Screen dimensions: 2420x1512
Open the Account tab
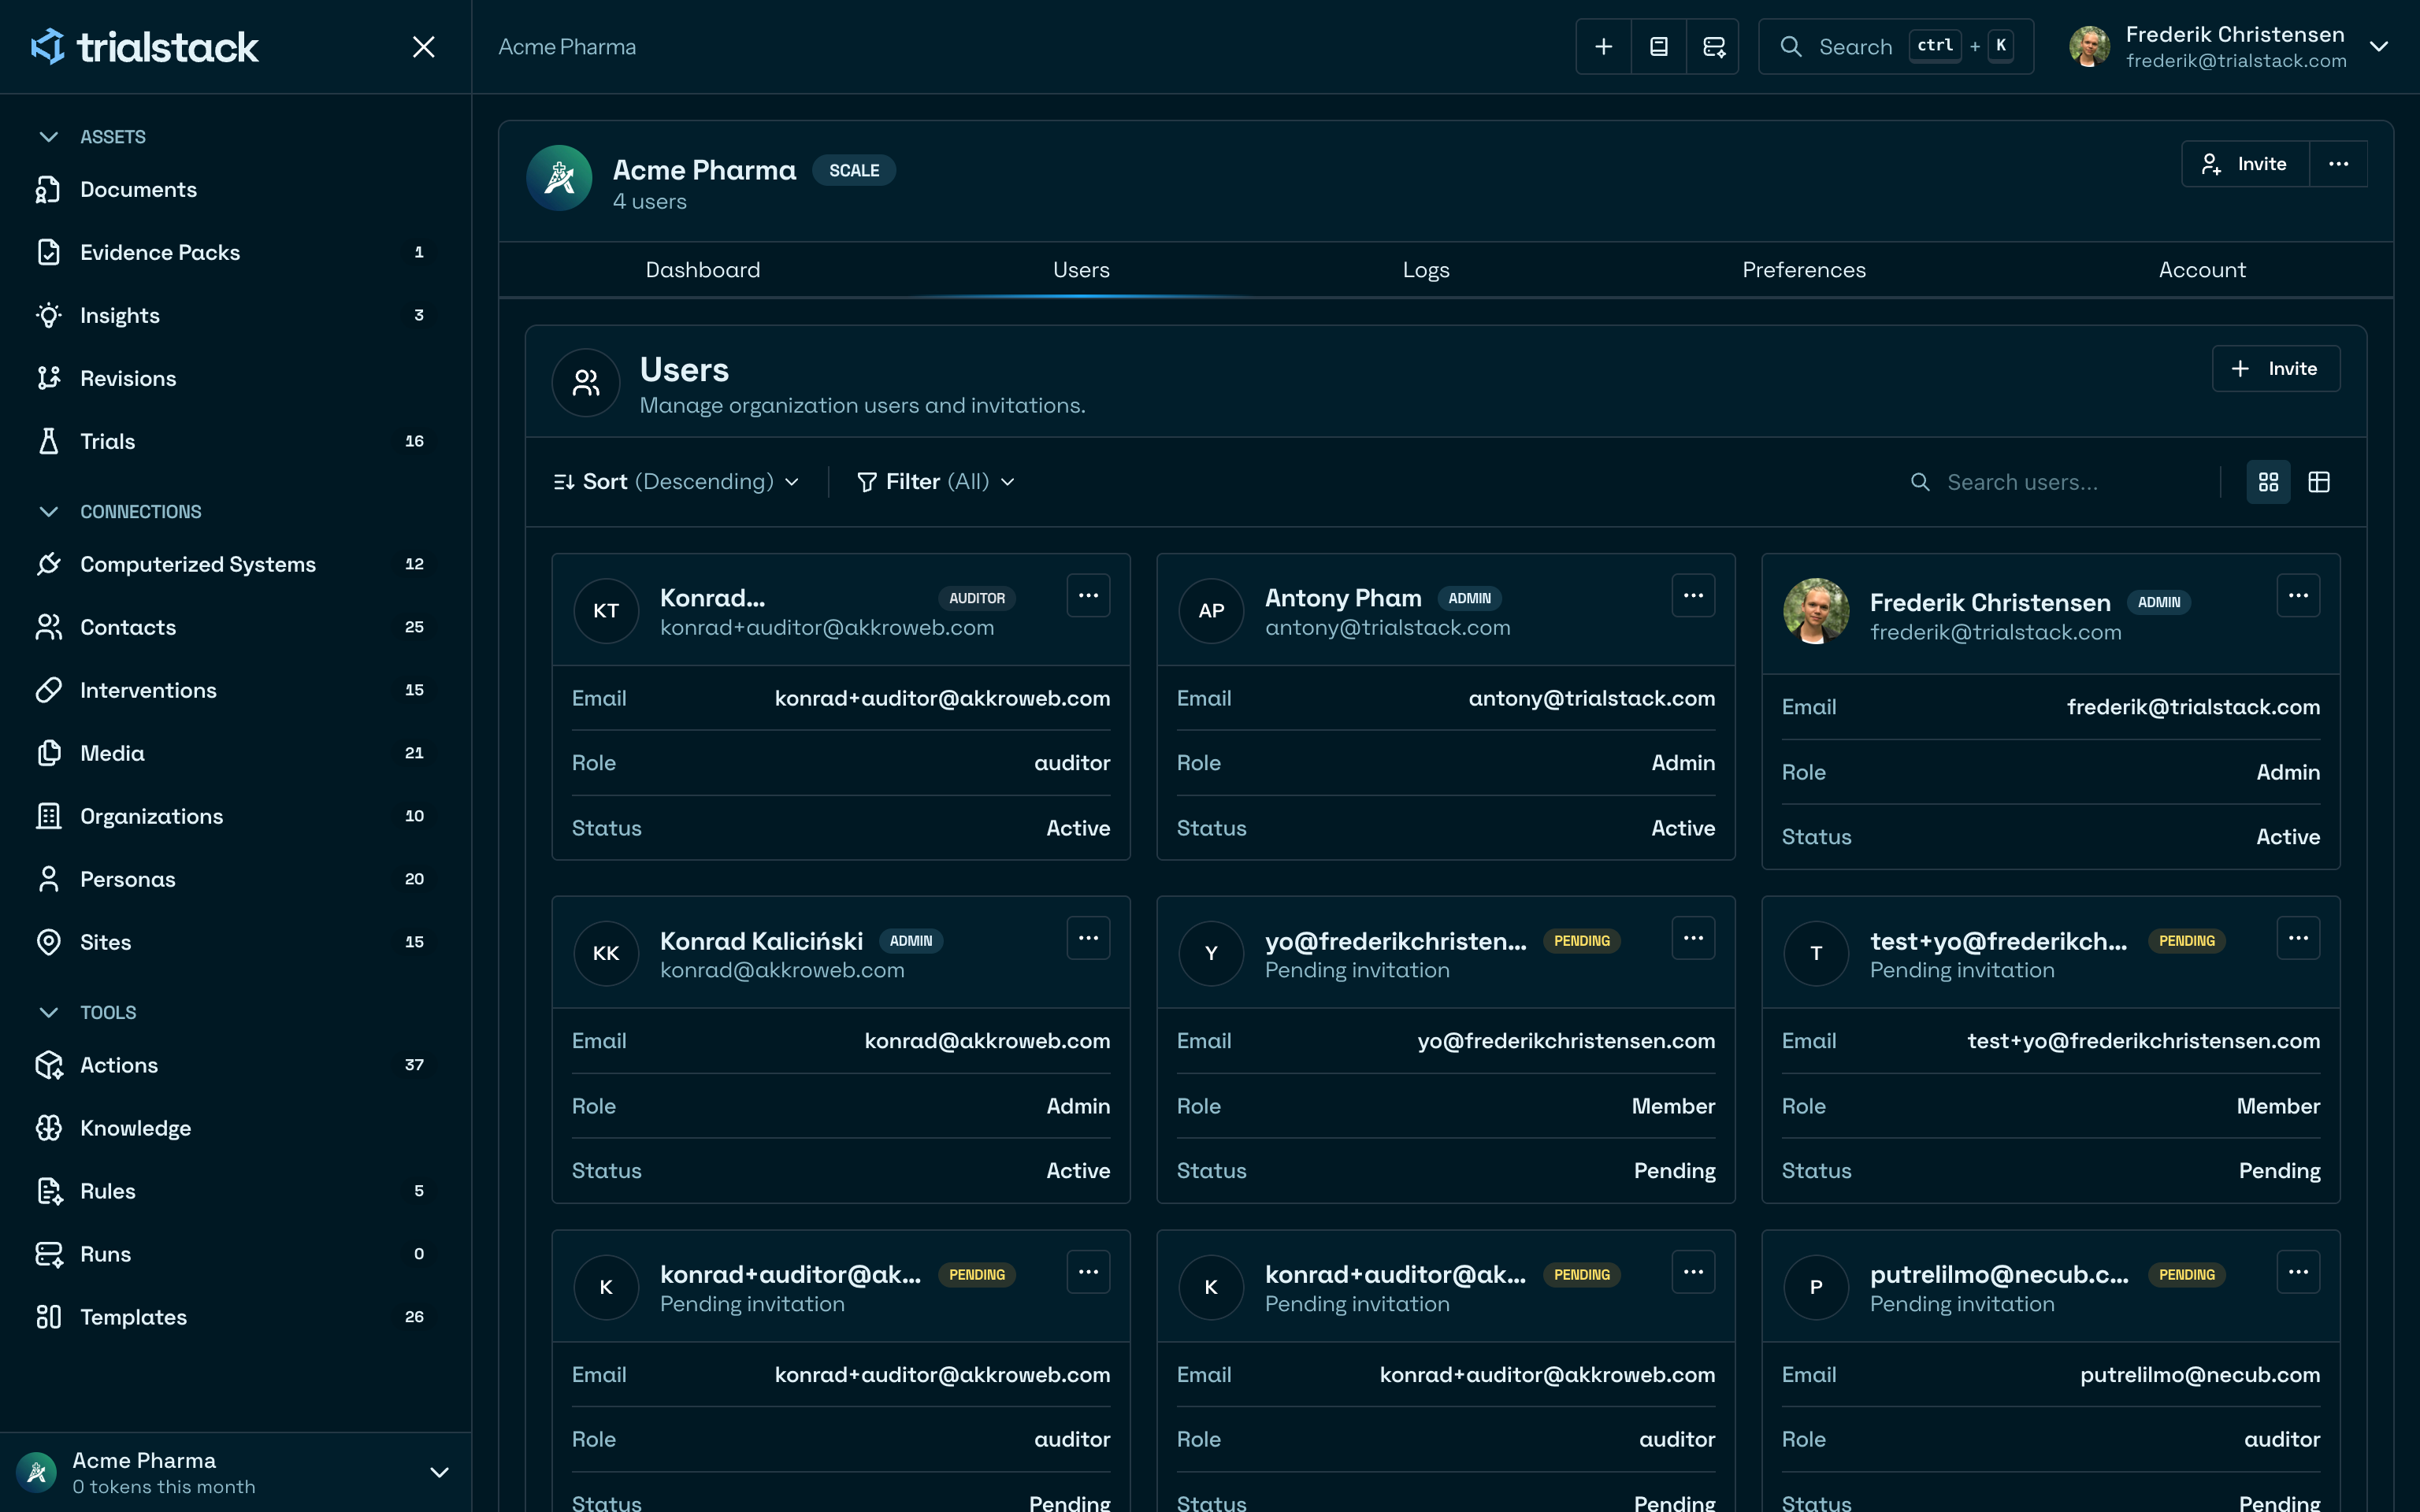pyautogui.click(x=2202, y=270)
